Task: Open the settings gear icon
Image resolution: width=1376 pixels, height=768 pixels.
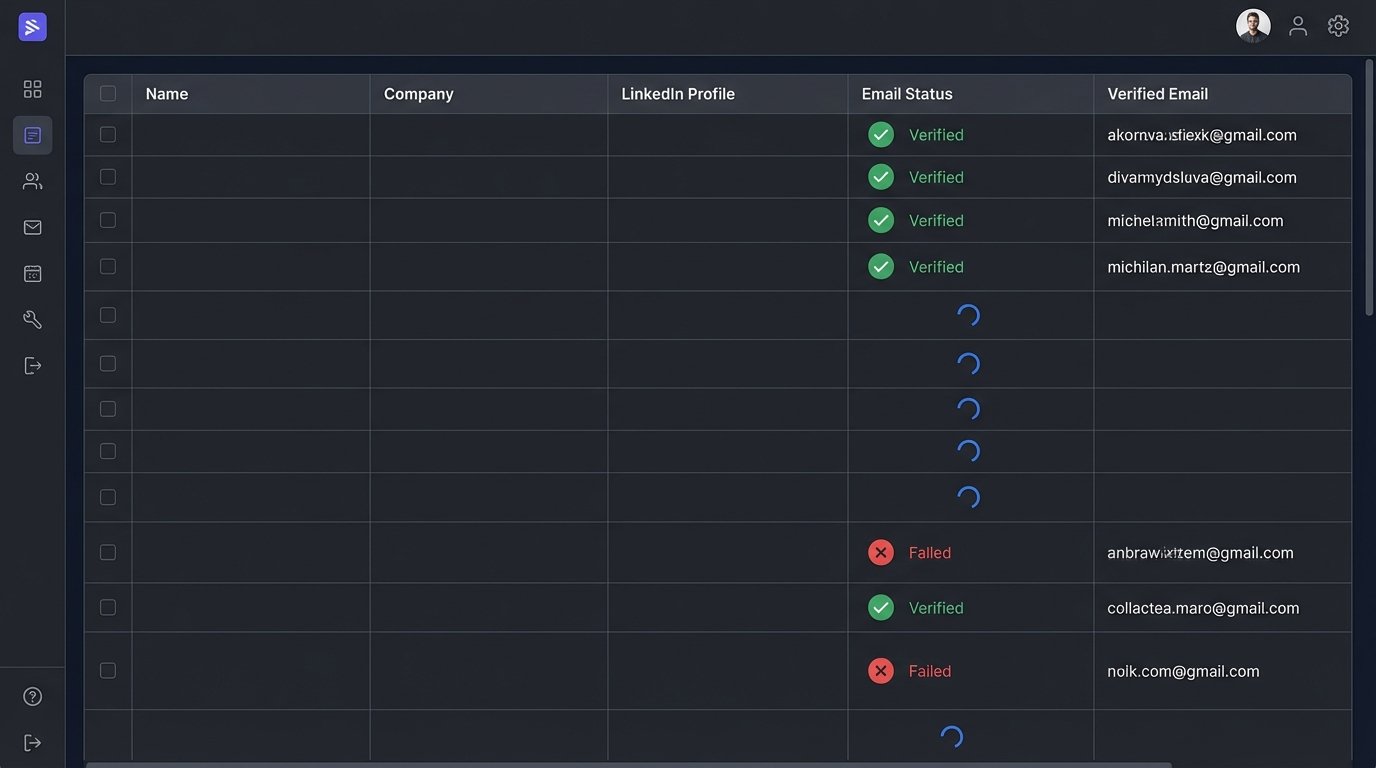Action: pyautogui.click(x=1338, y=26)
